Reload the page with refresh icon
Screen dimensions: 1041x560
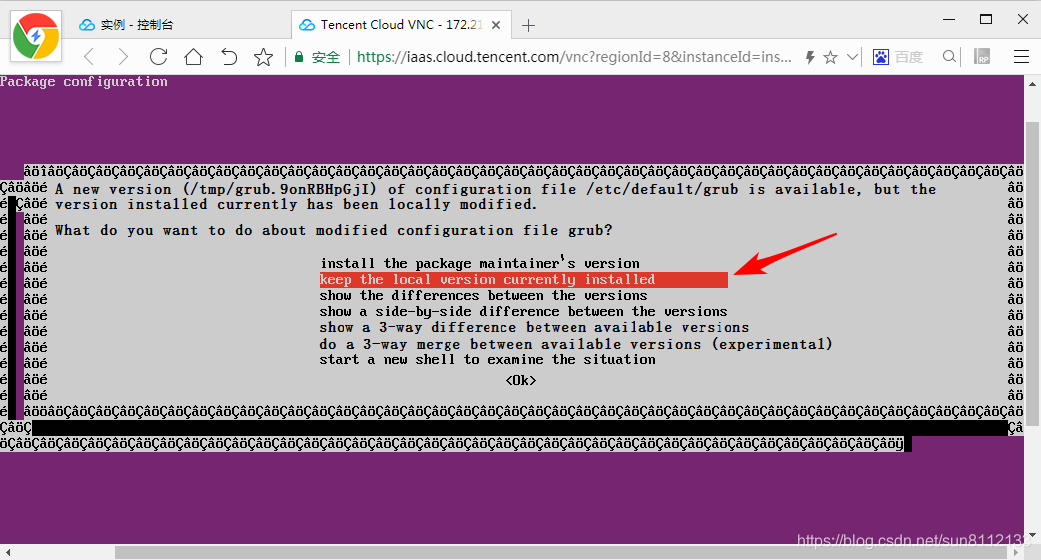coord(159,56)
